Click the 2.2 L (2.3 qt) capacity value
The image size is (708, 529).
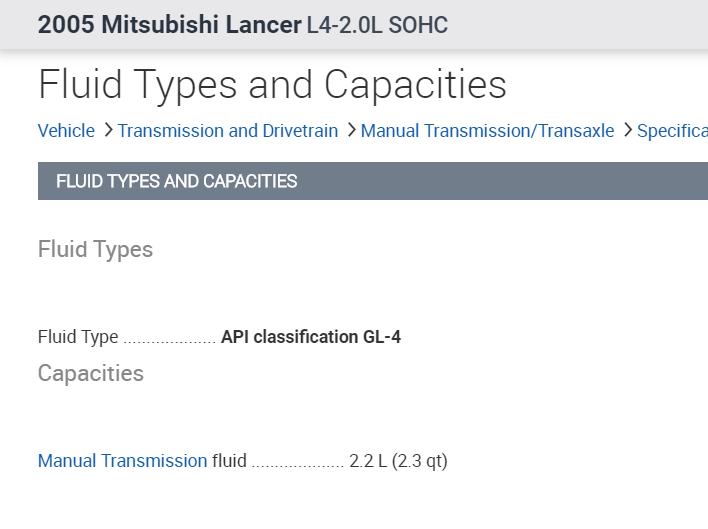pos(398,461)
